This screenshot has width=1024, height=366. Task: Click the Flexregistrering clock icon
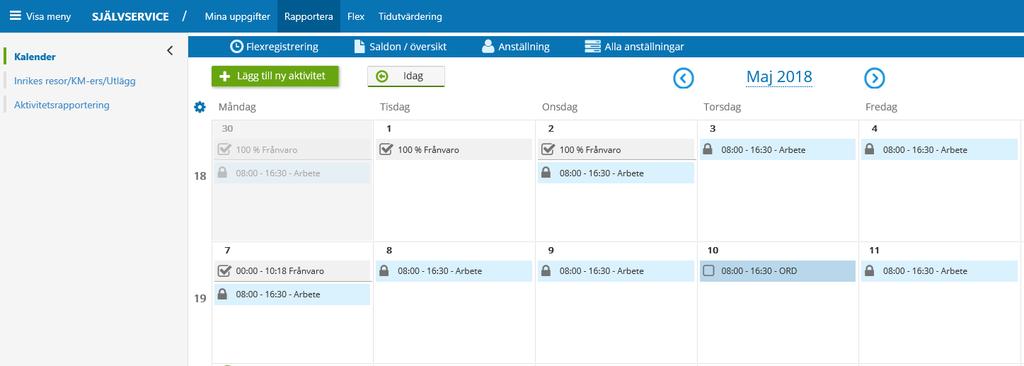point(236,46)
